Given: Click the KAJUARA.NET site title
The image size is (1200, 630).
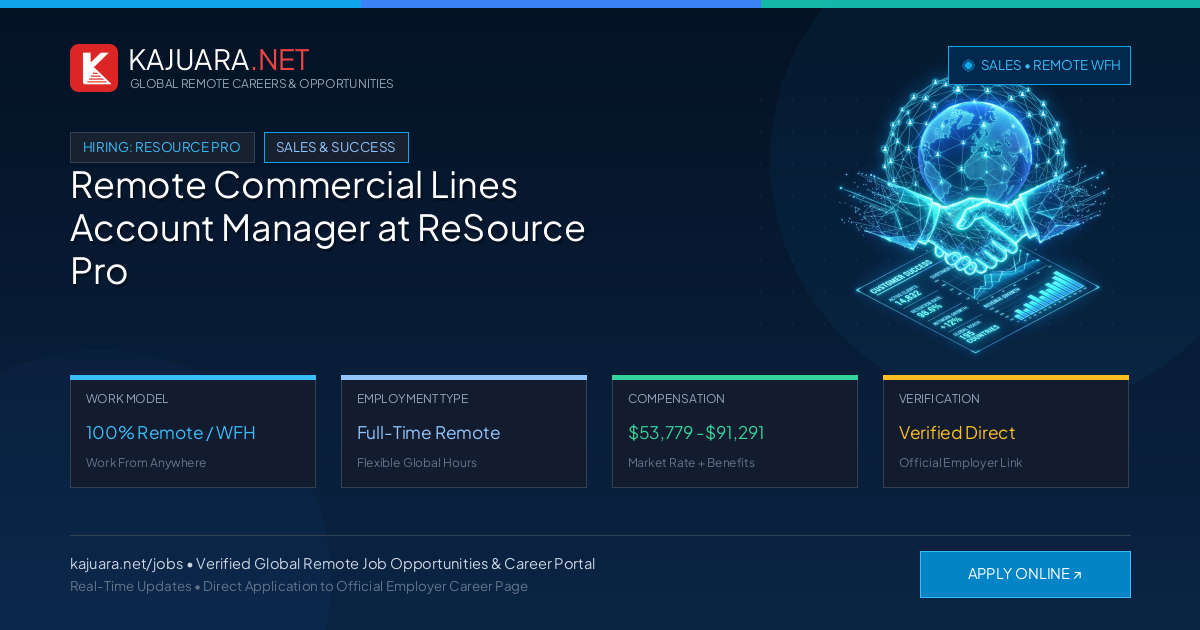Looking at the screenshot, I should click(x=219, y=60).
